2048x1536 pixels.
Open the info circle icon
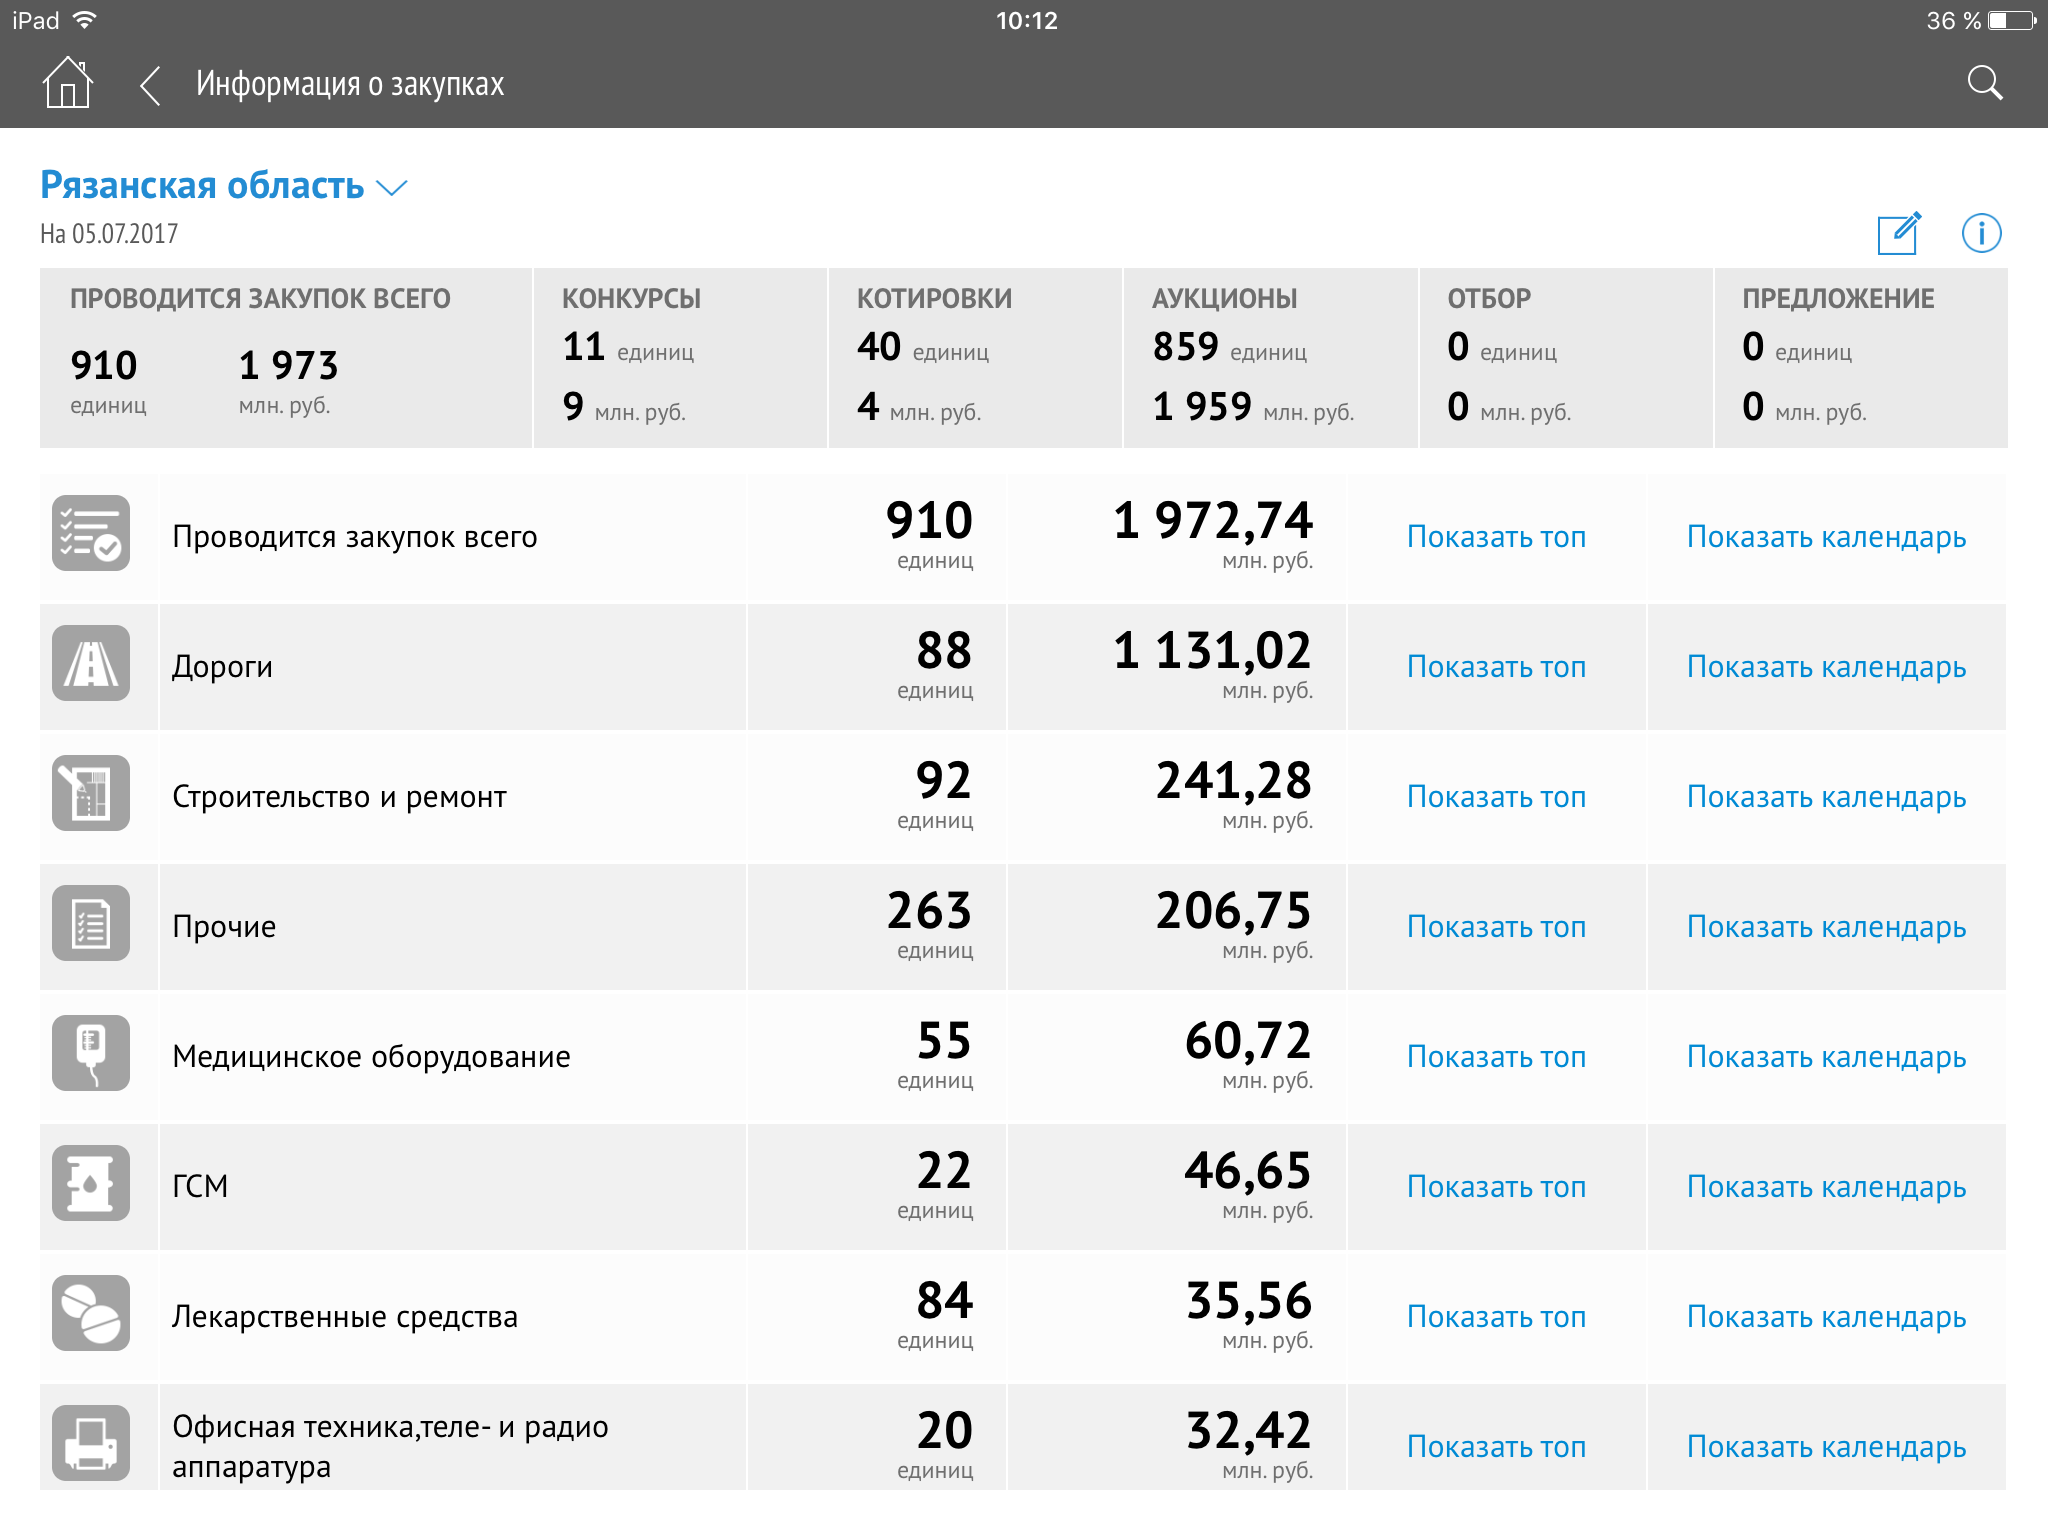[x=1981, y=234]
